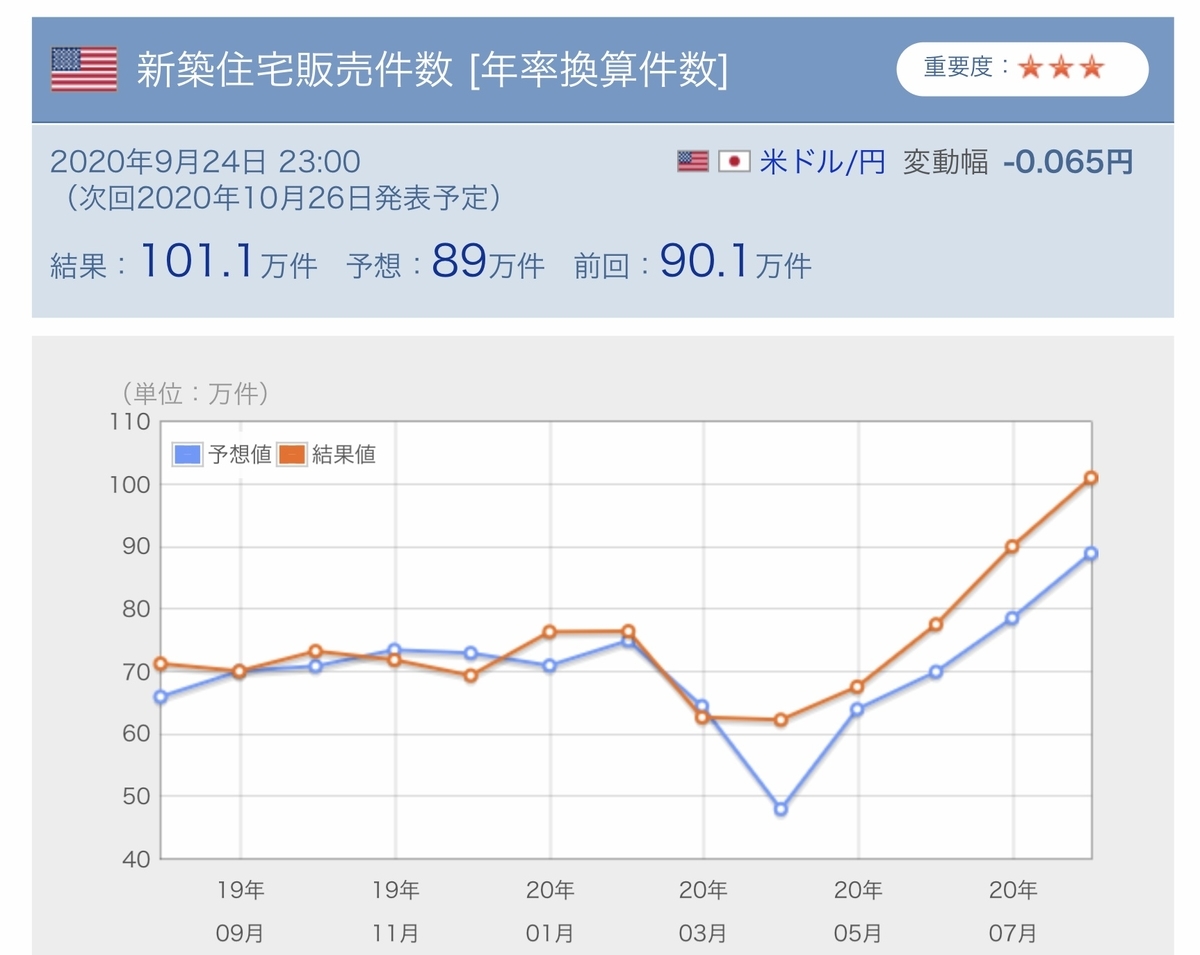The width and height of the screenshot is (1200, 955).
Task: Select the lowest blue forecast point near 48
Action: pyautogui.click(x=781, y=809)
